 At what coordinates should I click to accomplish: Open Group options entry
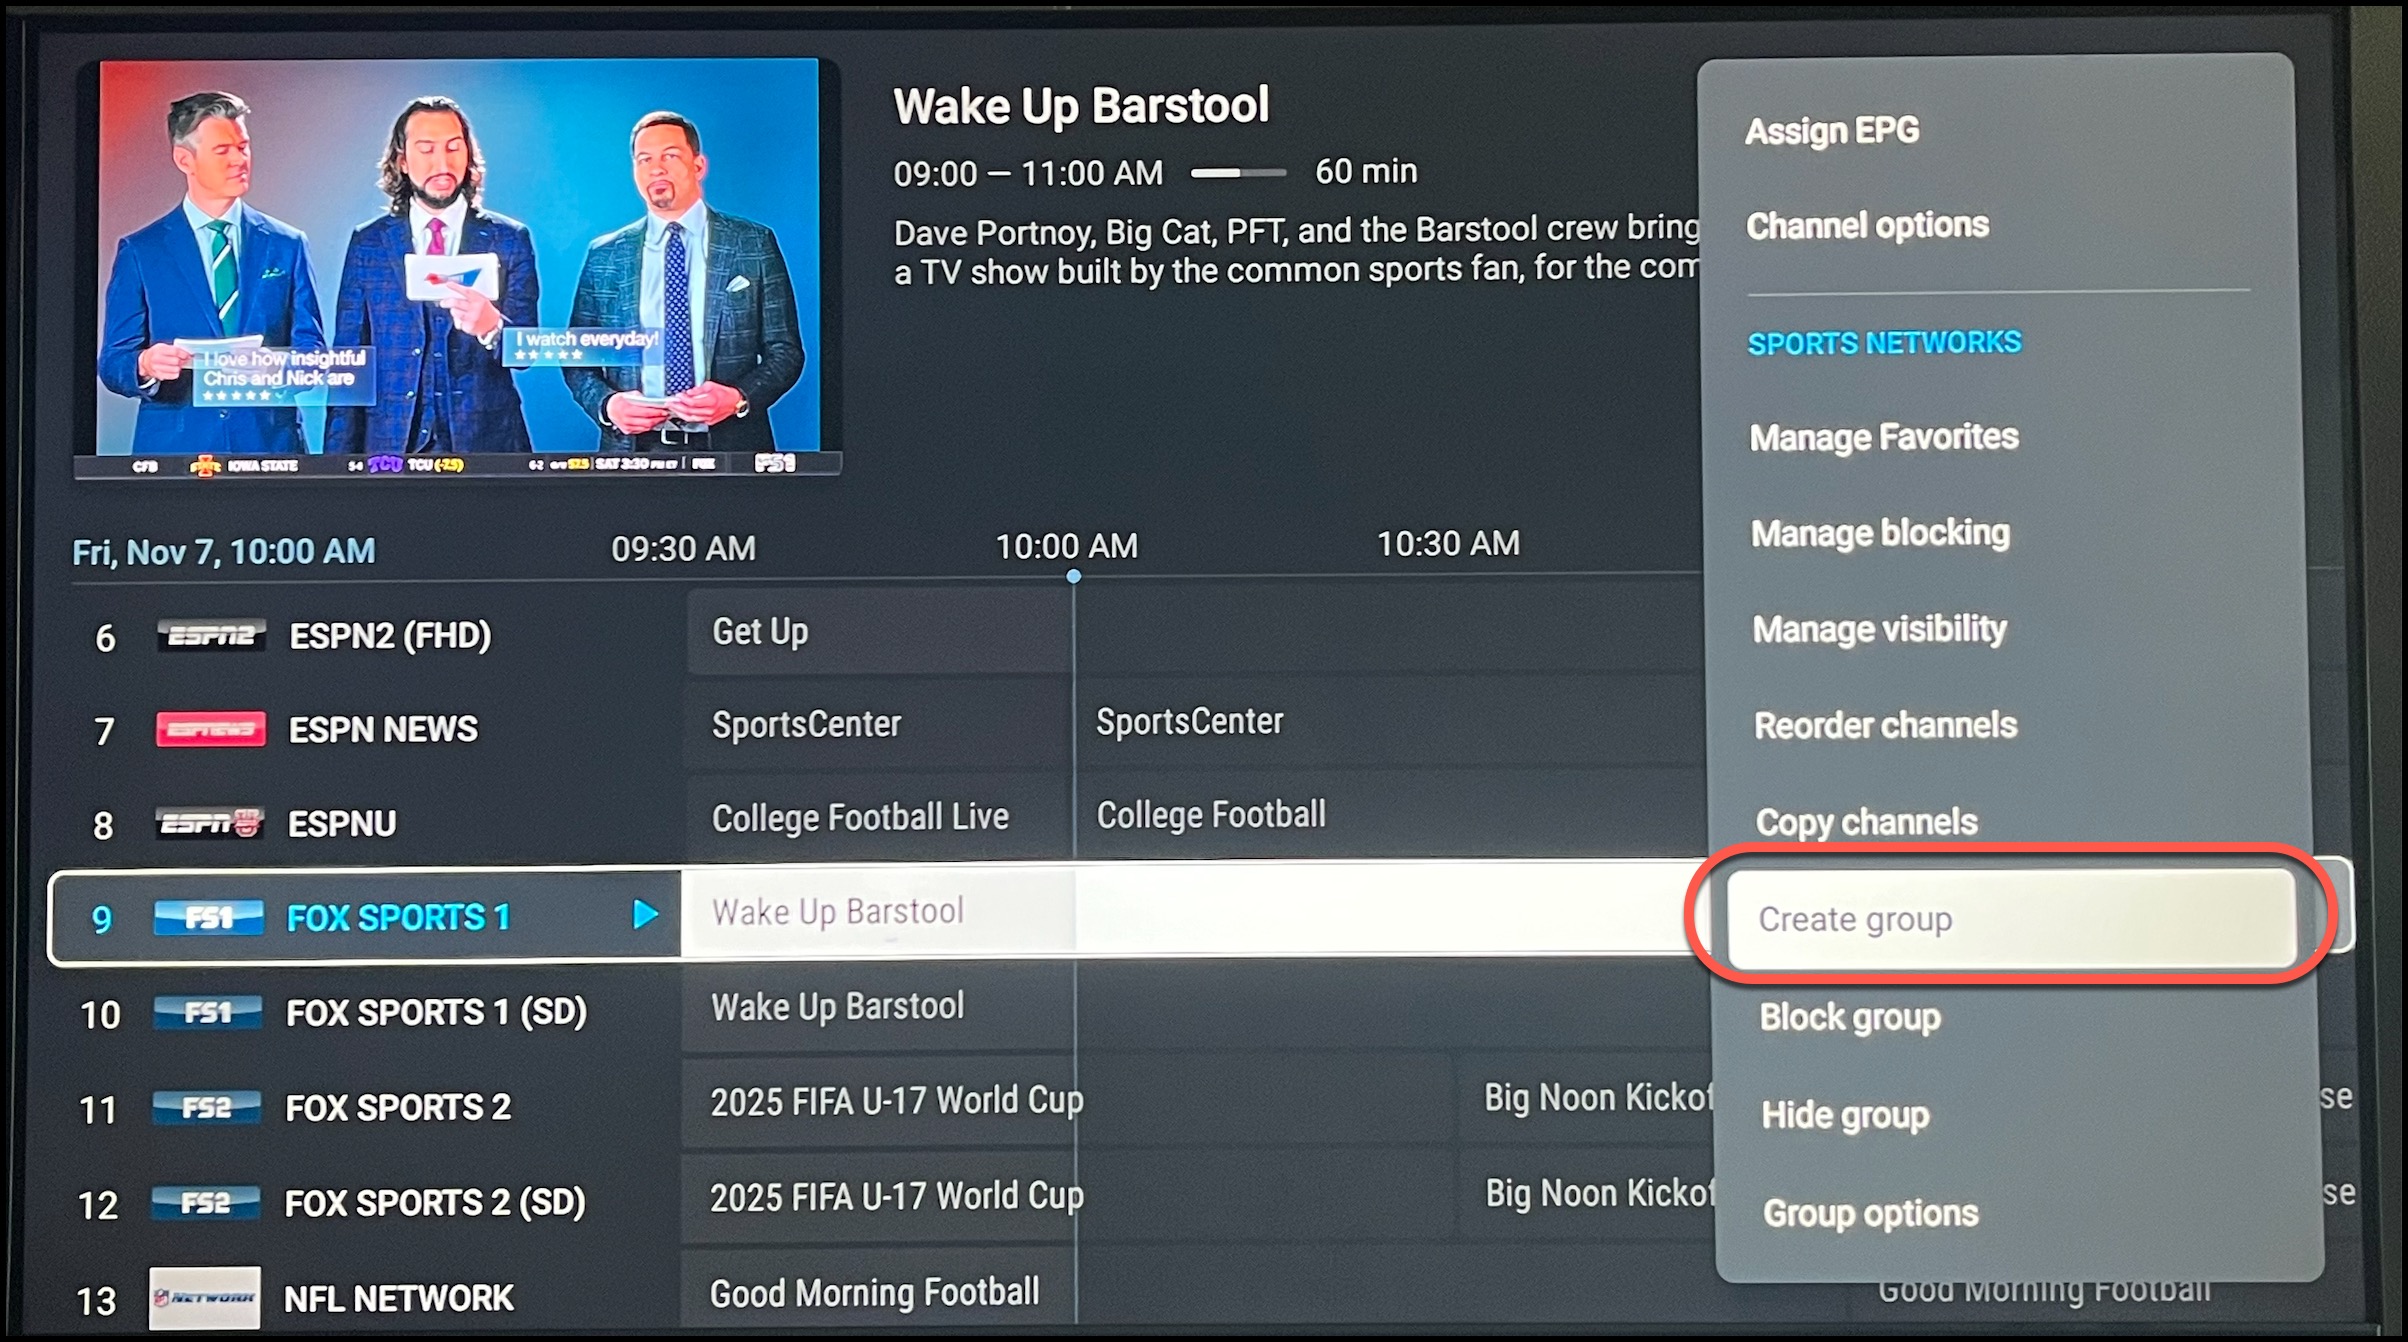coord(1870,1213)
